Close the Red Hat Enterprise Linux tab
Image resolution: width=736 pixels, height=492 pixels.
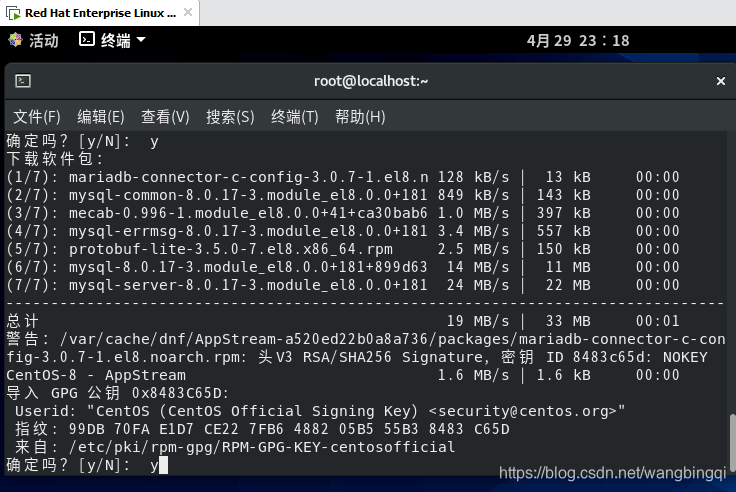188,12
